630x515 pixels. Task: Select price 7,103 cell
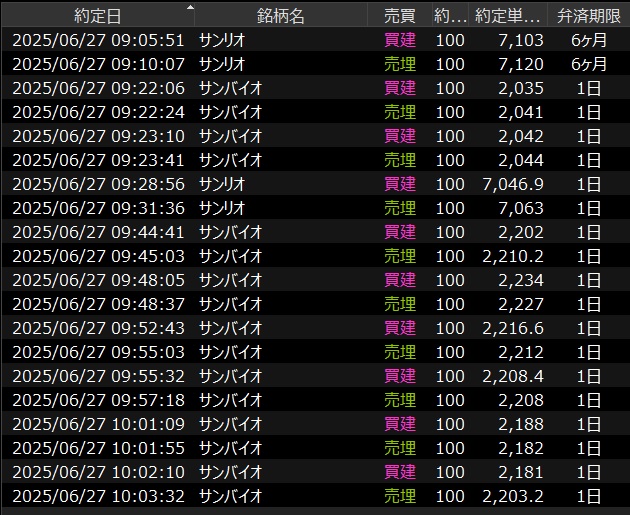tap(521, 40)
